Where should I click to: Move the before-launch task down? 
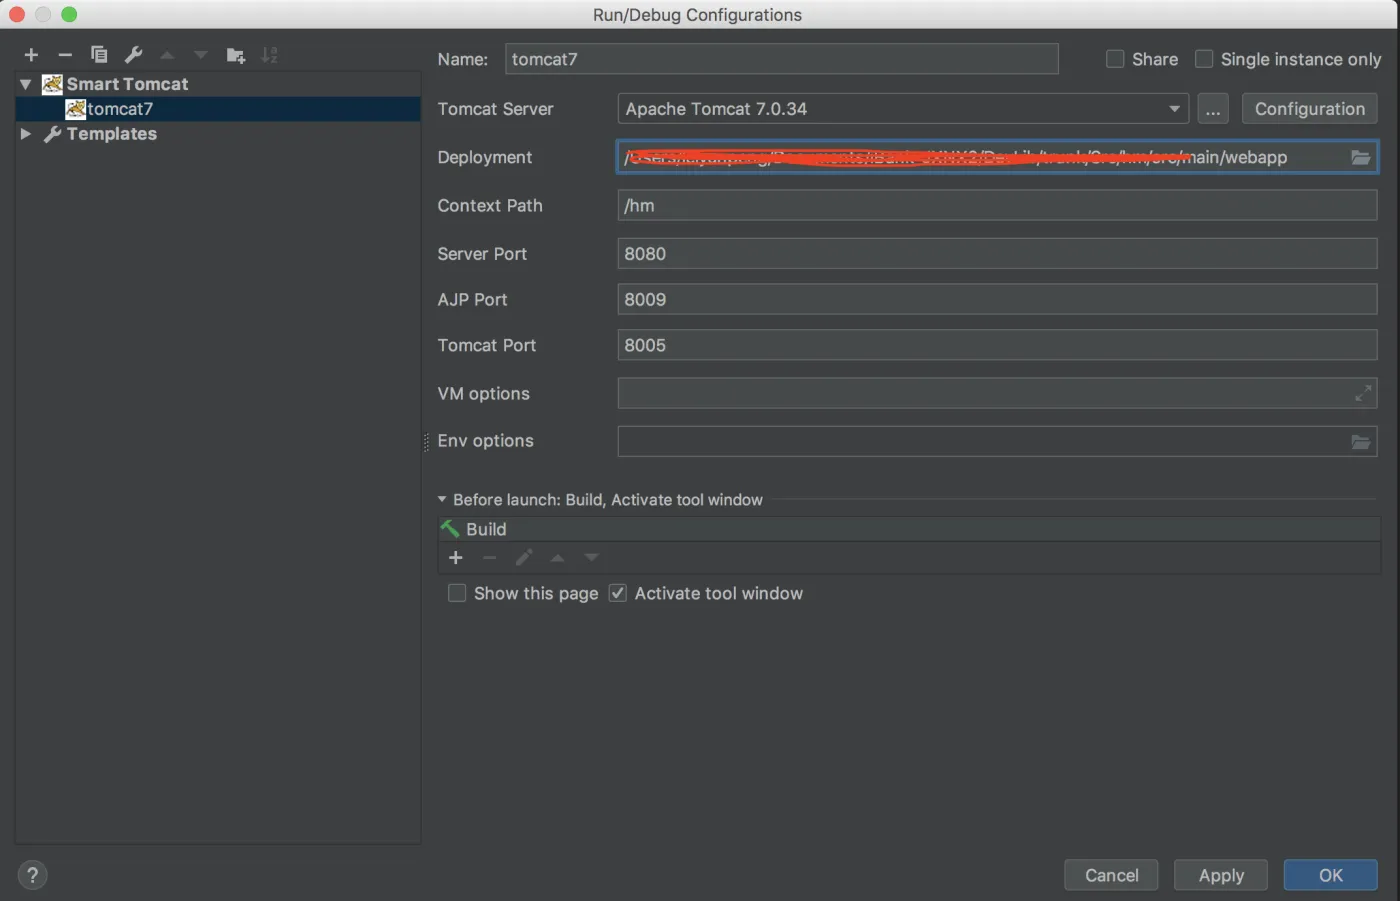[592, 558]
